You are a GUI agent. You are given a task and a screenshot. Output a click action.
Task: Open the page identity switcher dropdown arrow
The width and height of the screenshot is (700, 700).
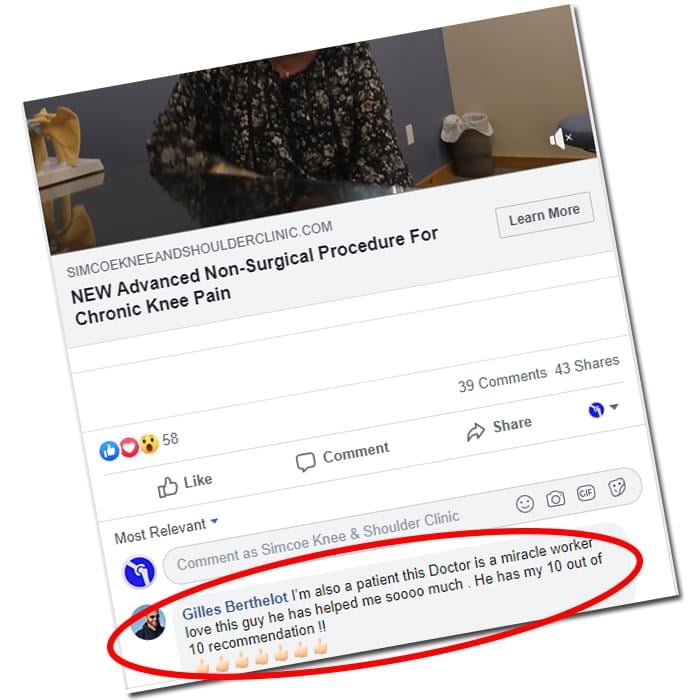coord(614,406)
